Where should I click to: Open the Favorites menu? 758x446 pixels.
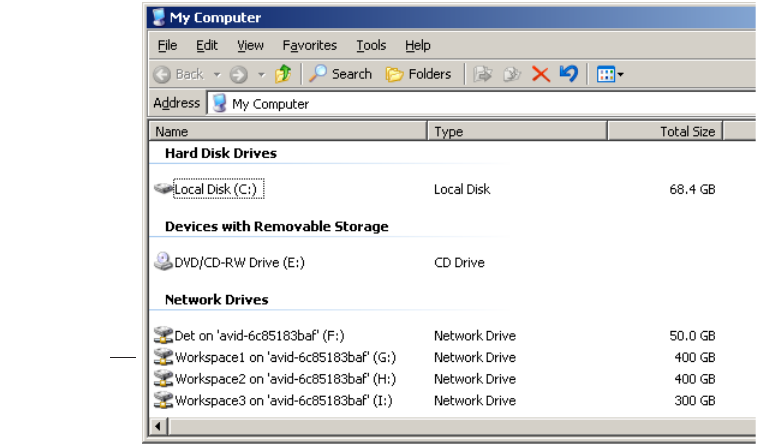coord(309,45)
